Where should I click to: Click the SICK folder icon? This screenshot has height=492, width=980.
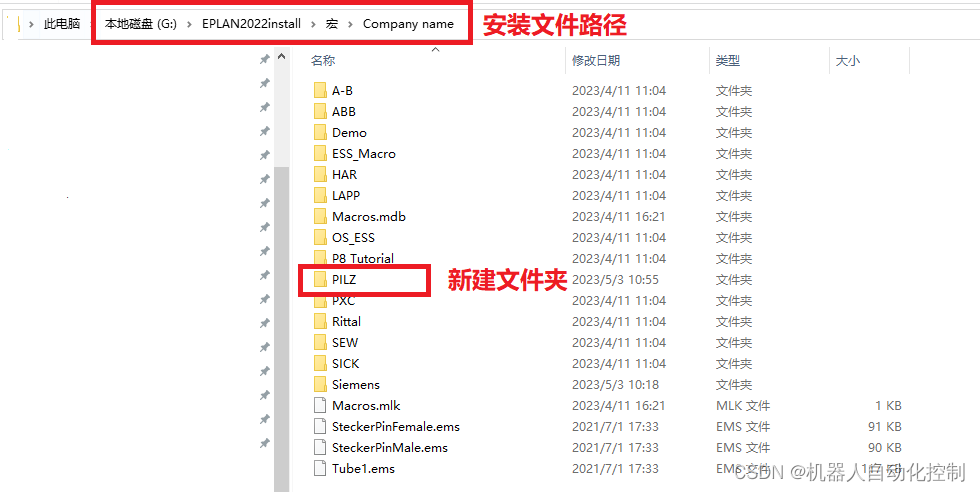point(320,363)
